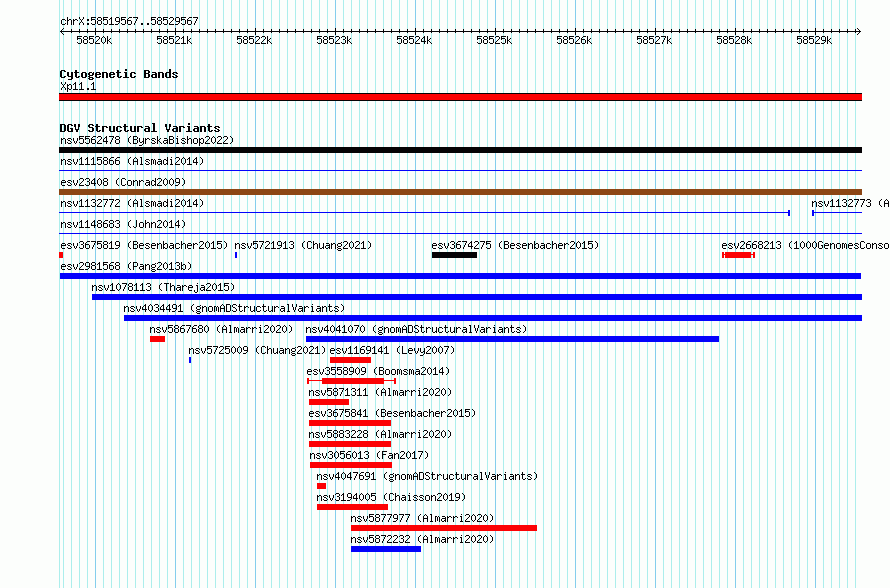Select the red nsv3056013 variant bar

[x=351, y=465]
